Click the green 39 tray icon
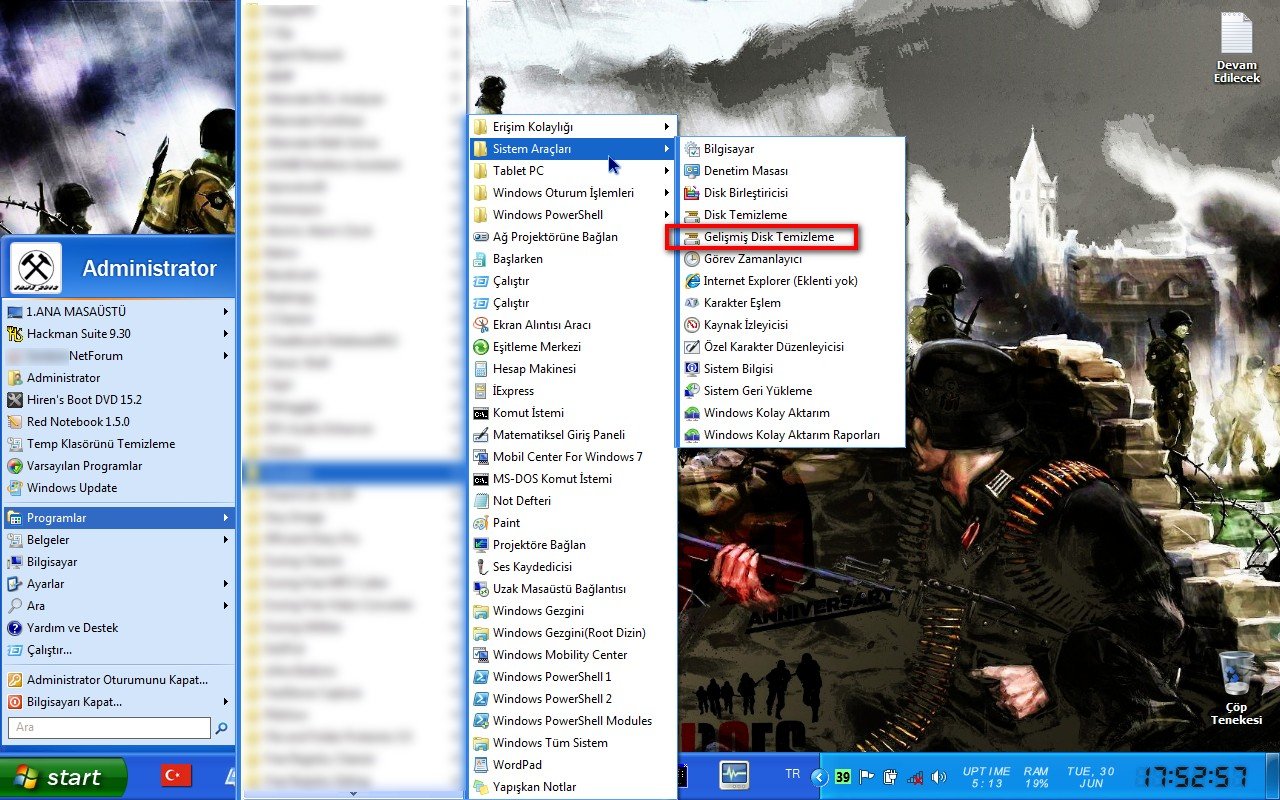This screenshot has height=800, width=1280. (843, 777)
